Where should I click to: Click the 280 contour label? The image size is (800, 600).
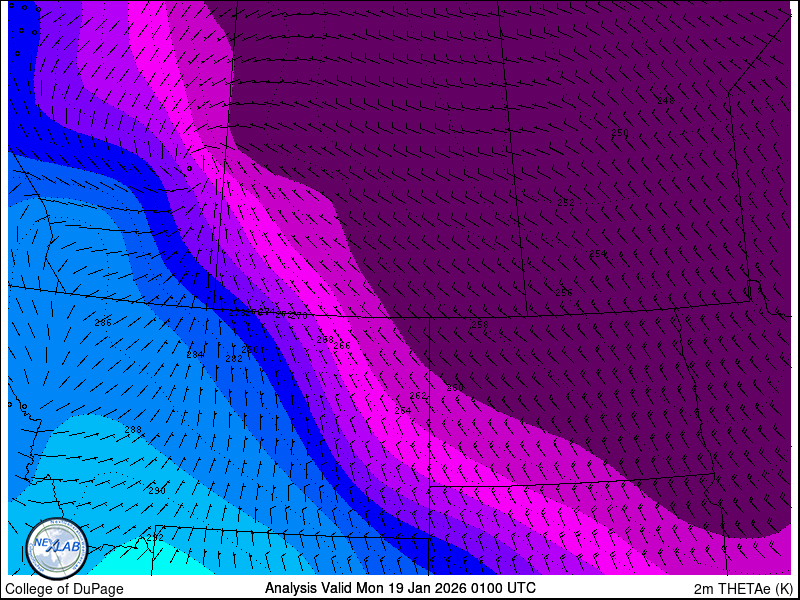(250, 349)
